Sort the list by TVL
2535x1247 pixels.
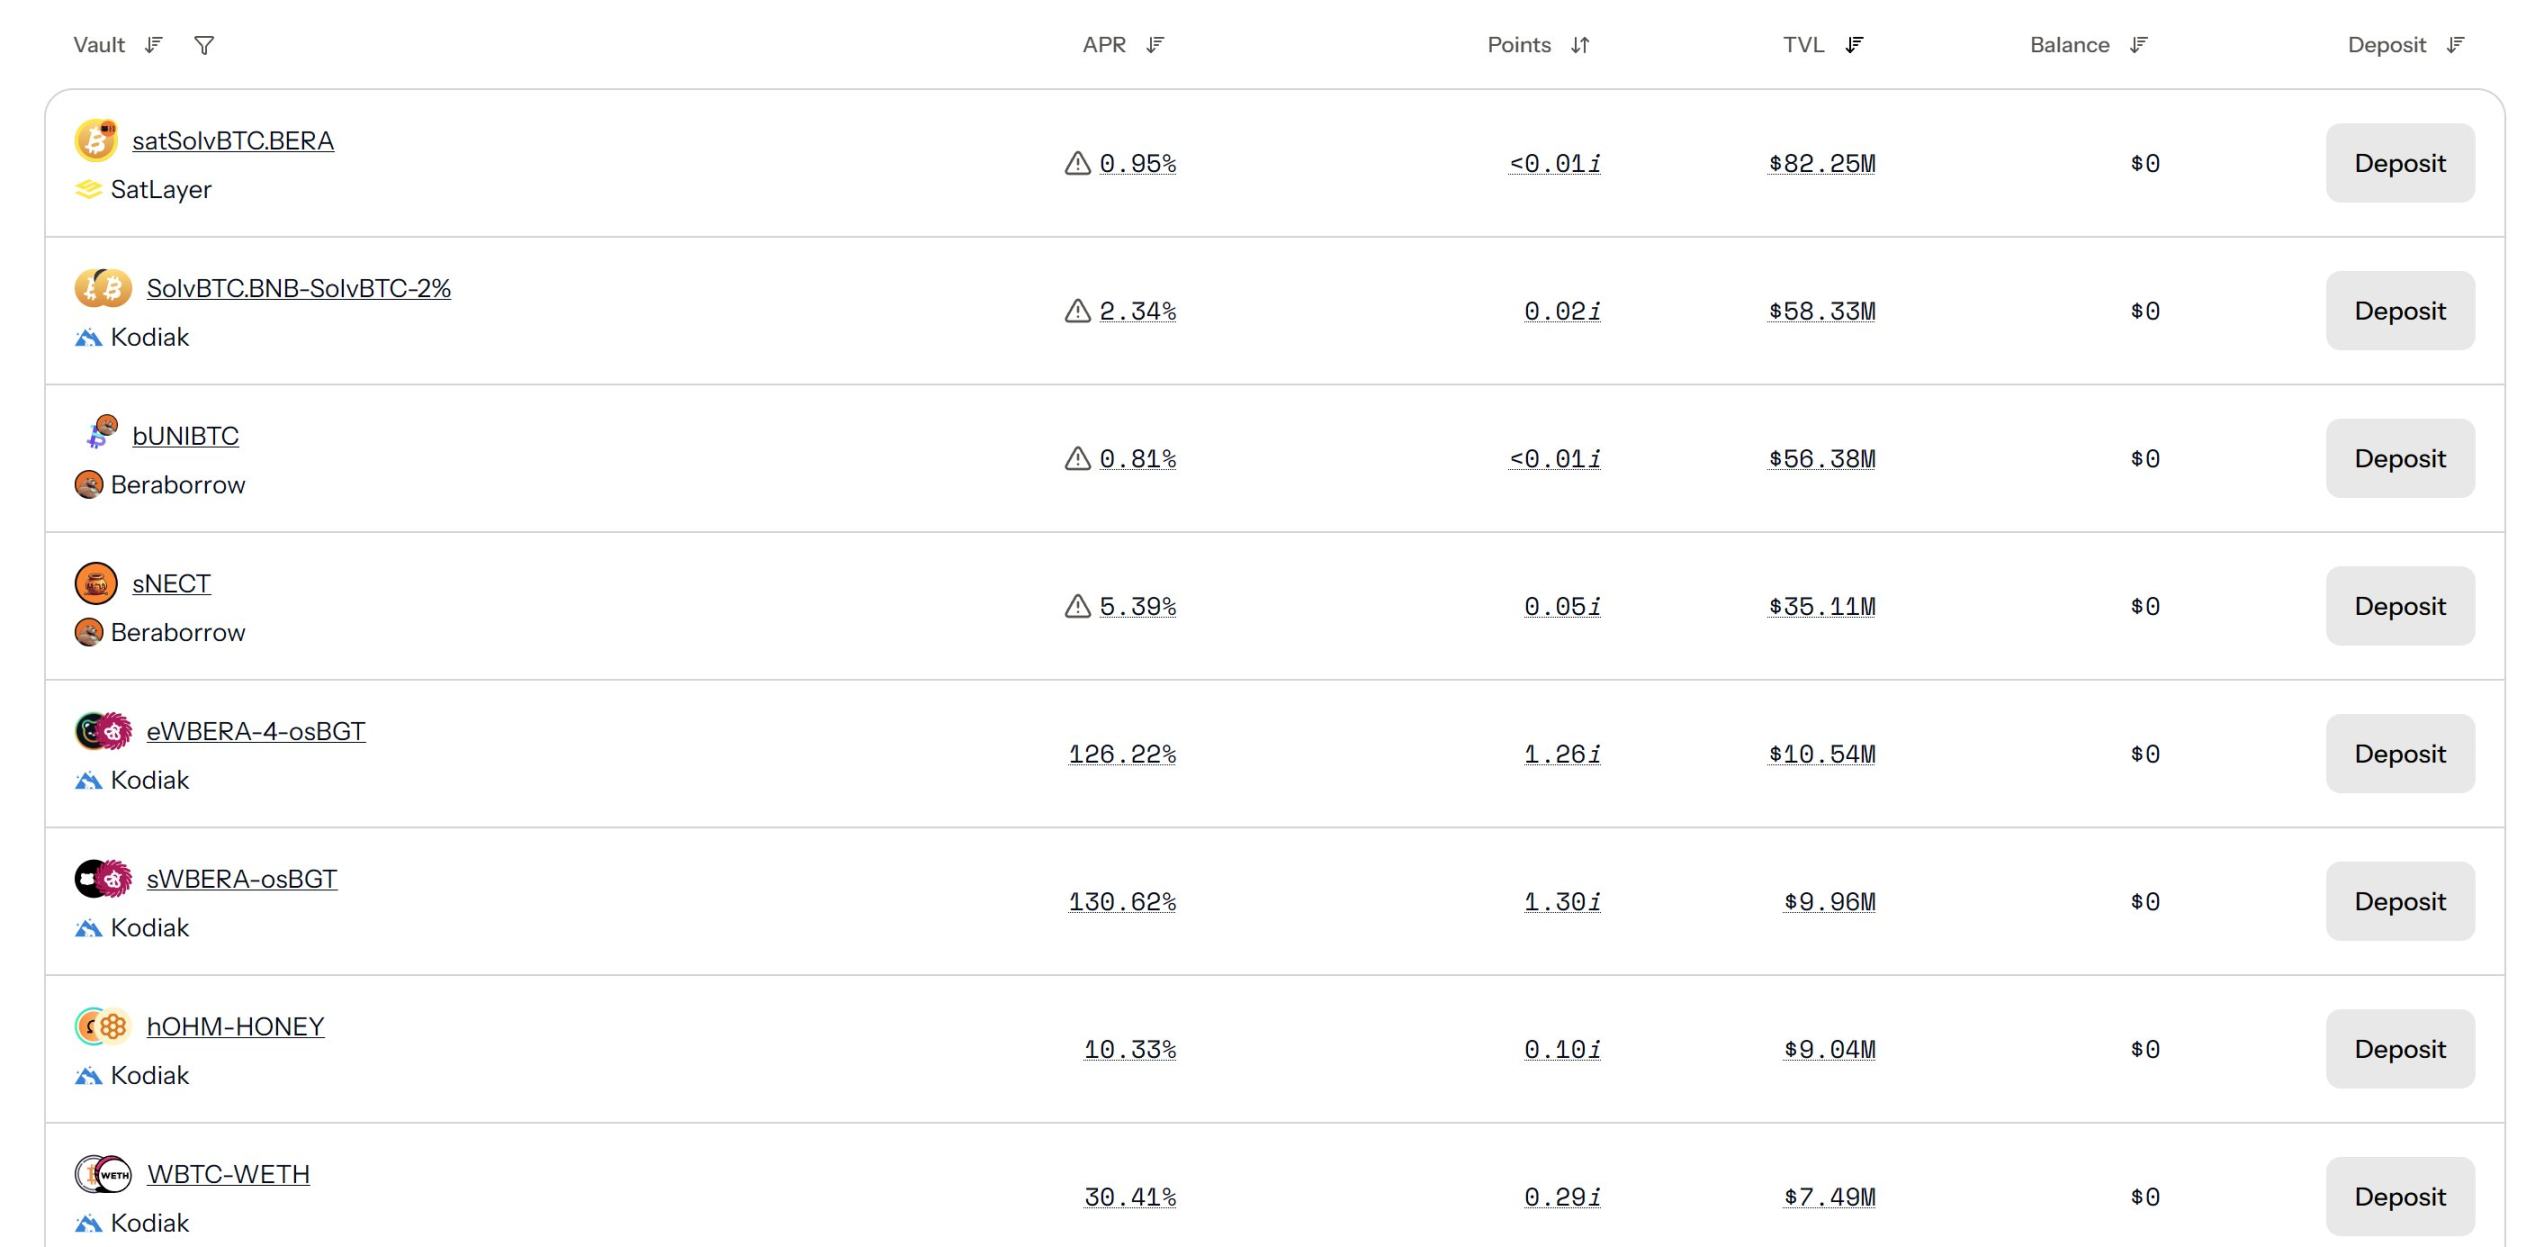(x=1854, y=45)
